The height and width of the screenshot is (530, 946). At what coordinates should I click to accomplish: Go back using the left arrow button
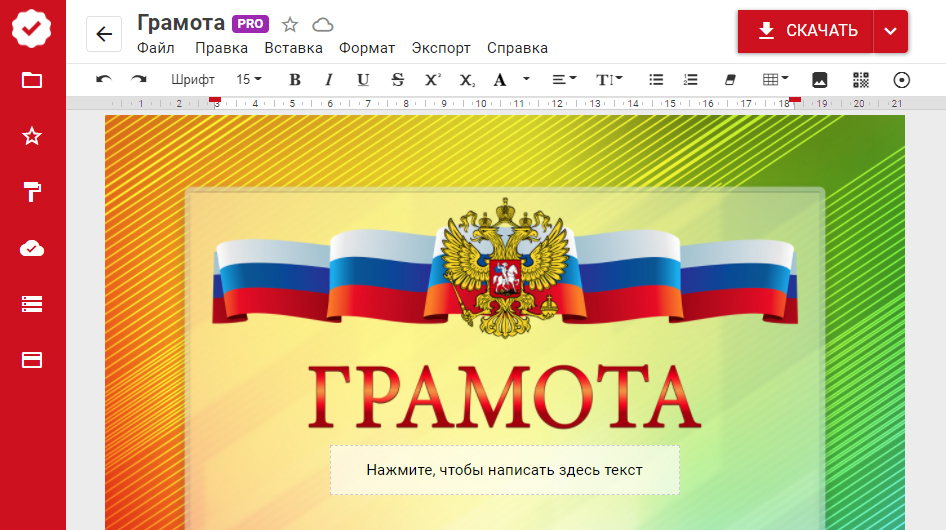104,34
